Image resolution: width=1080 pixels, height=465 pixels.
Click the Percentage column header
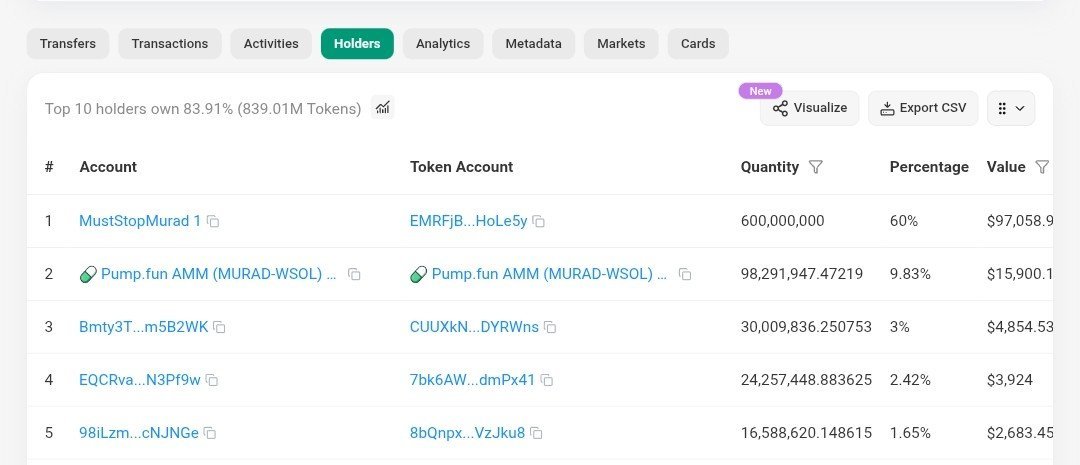coord(929,167)
